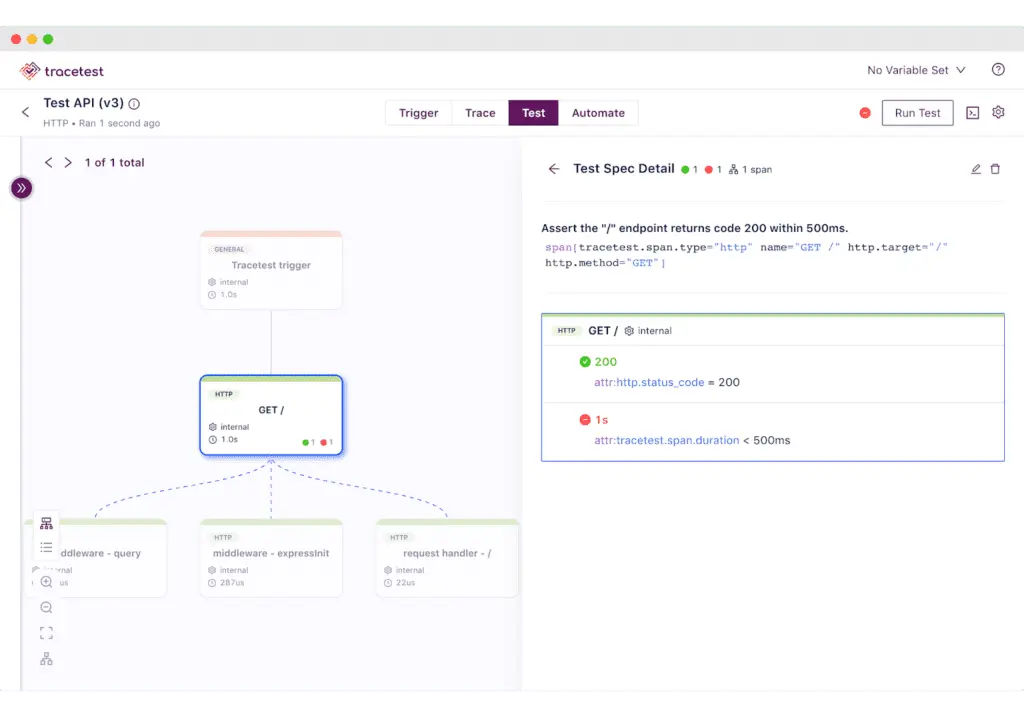Open the Automate tab
Viewport: 1024px width, 717px height.
pos(598,113)
